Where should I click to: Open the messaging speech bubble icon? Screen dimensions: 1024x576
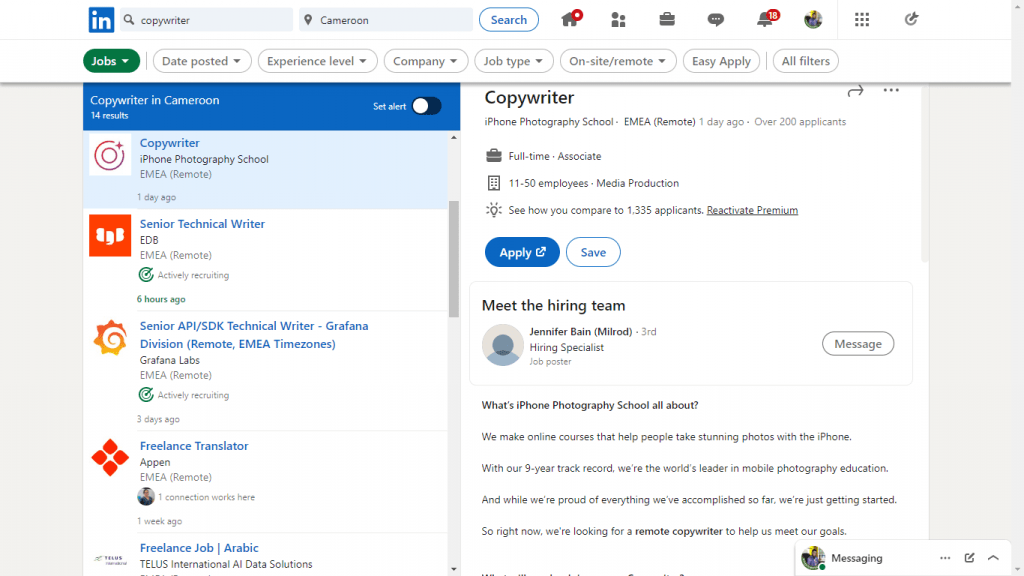tap(714, 19)
